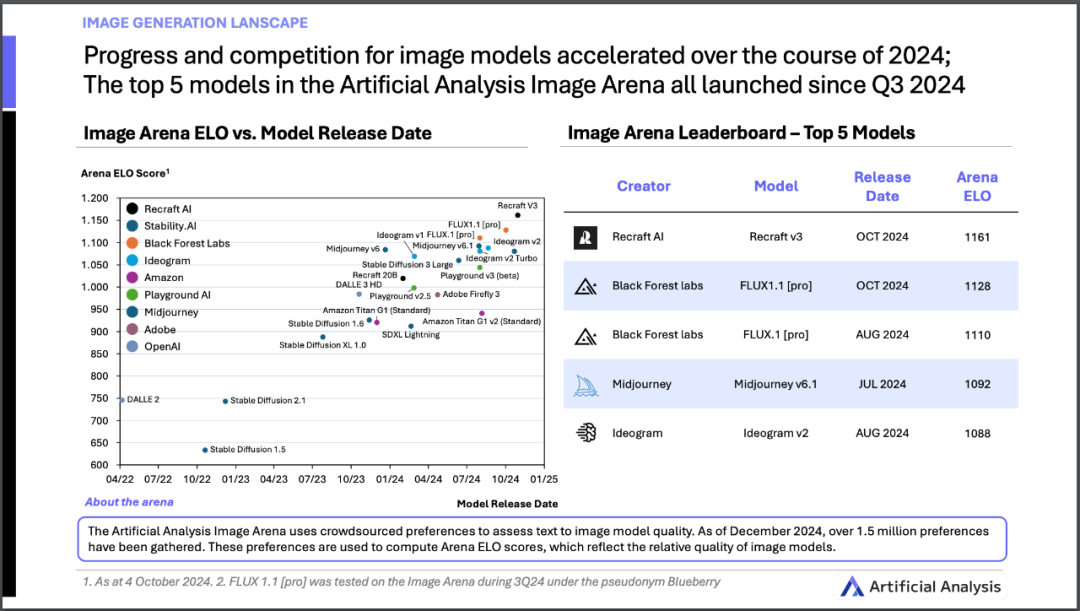Click the Stable Diffusion XL 1.0 data point
Screen dimensions: 1080x611
coord(323,338)
